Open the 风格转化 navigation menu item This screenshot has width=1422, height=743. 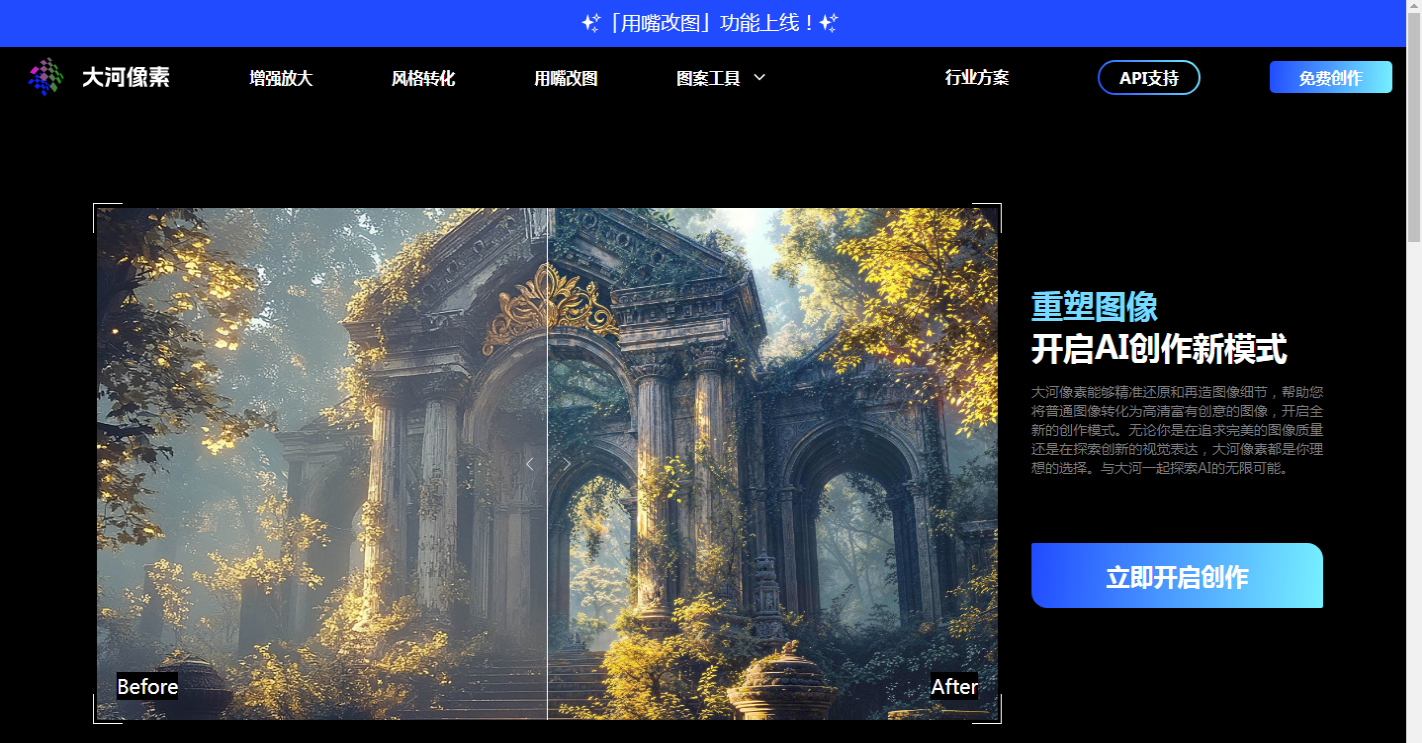tap(423, 77)
